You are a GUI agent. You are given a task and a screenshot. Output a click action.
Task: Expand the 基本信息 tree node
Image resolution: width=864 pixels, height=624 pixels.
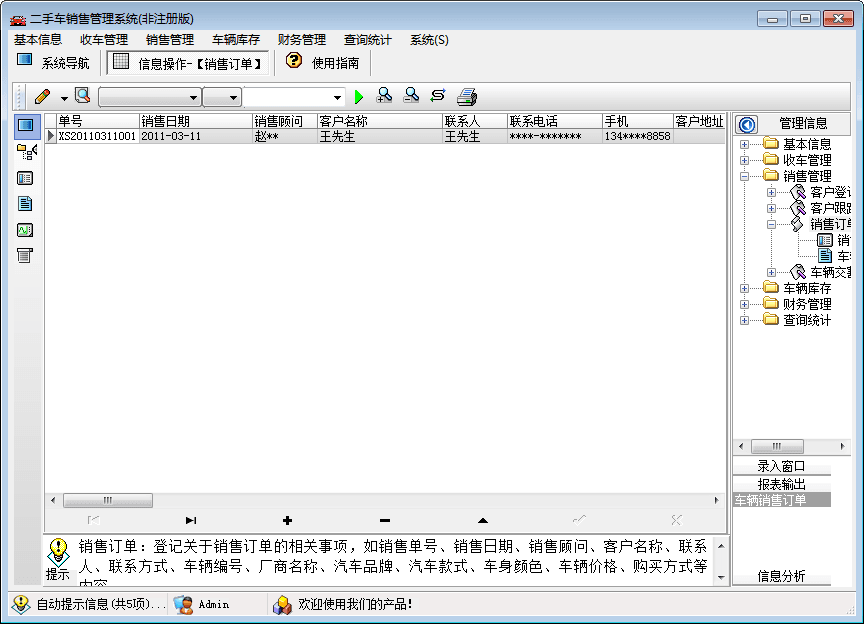point(744,144)
